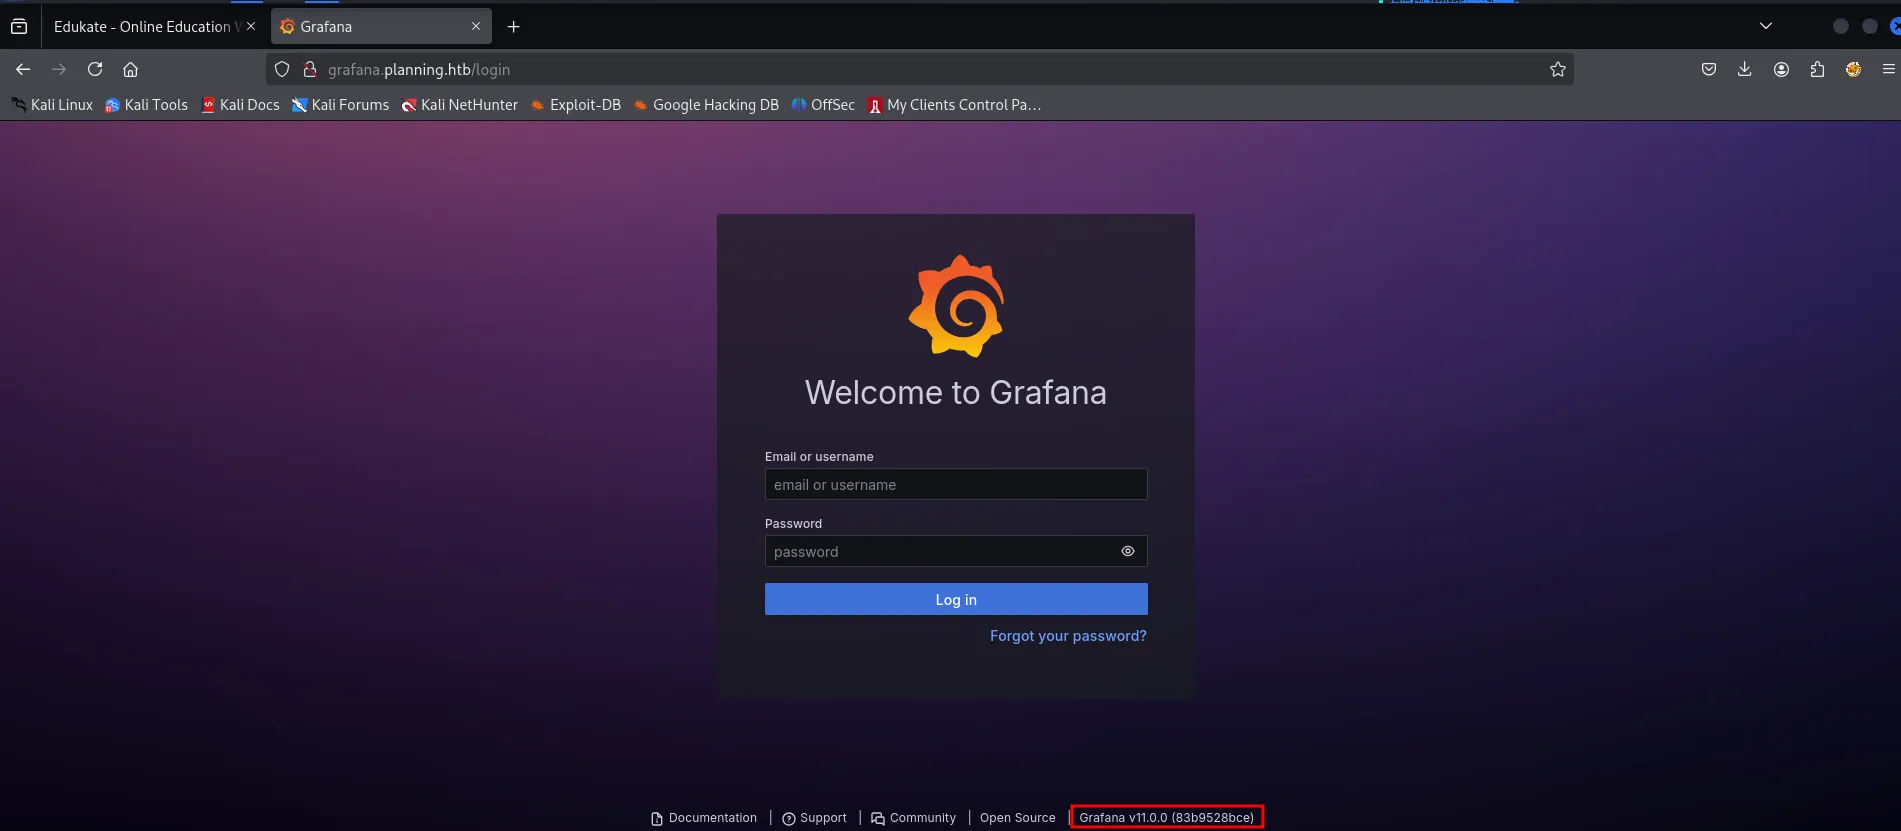Screen dimensions: 1901x831
Task: Open the Firefox account icon
Action: click(1781, 69)
